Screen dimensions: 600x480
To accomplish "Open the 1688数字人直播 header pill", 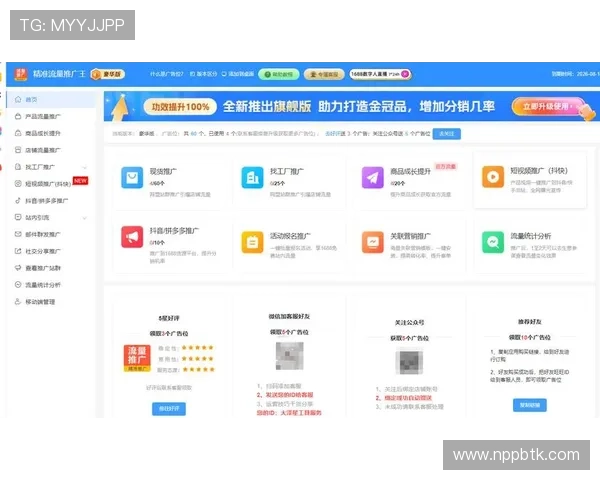I will coord(380,74).
